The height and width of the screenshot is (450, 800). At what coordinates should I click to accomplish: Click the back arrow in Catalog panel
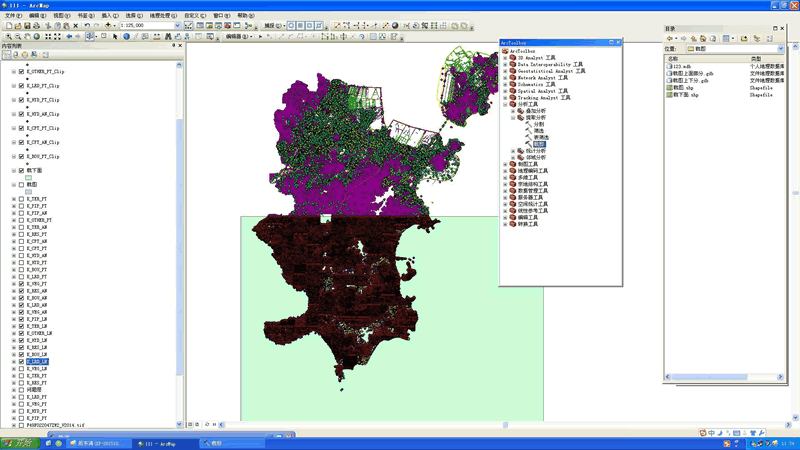pos(671,38)
